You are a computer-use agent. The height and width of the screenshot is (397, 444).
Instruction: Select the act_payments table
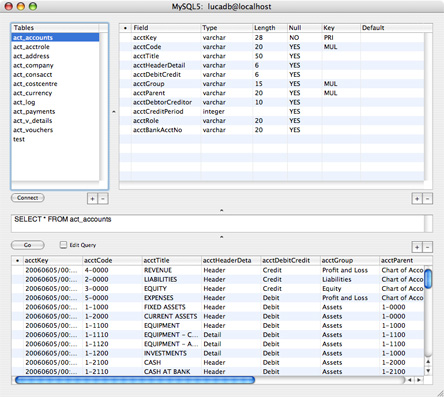coord(55,111)
